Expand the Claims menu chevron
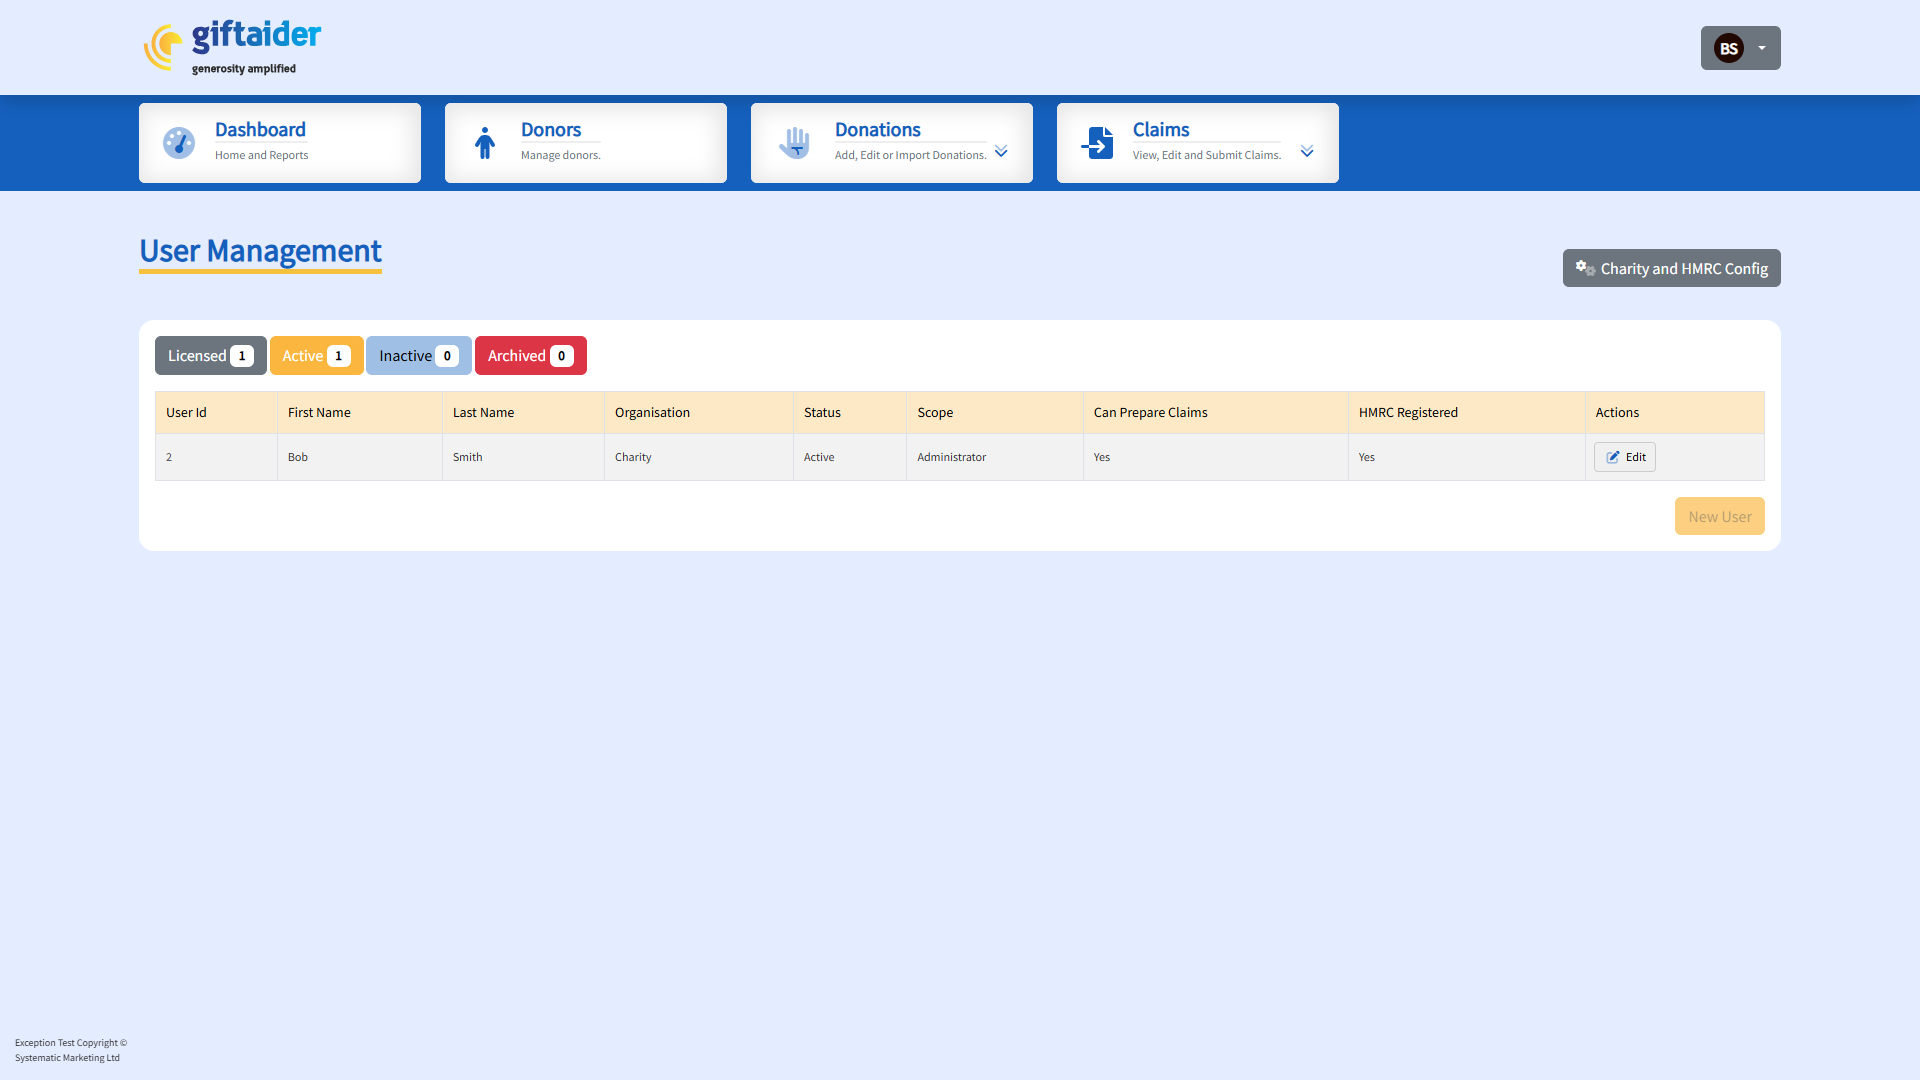 pyautogui.click(x=1307, y=151)
